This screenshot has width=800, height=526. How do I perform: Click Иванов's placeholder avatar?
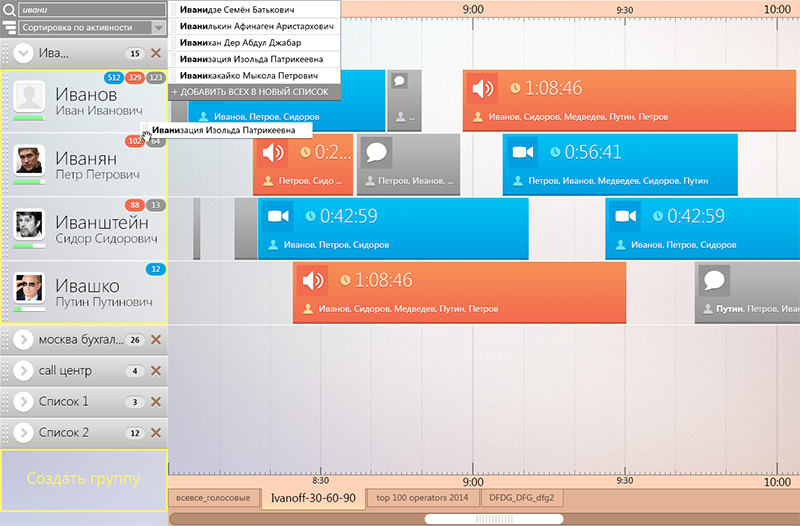(x=29, y=96)
